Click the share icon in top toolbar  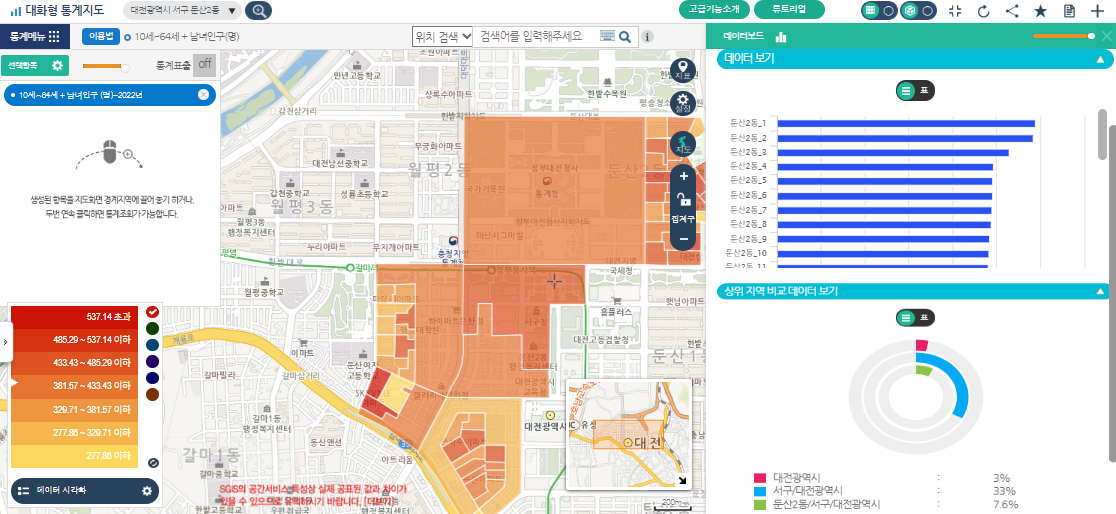[1012, 11]
